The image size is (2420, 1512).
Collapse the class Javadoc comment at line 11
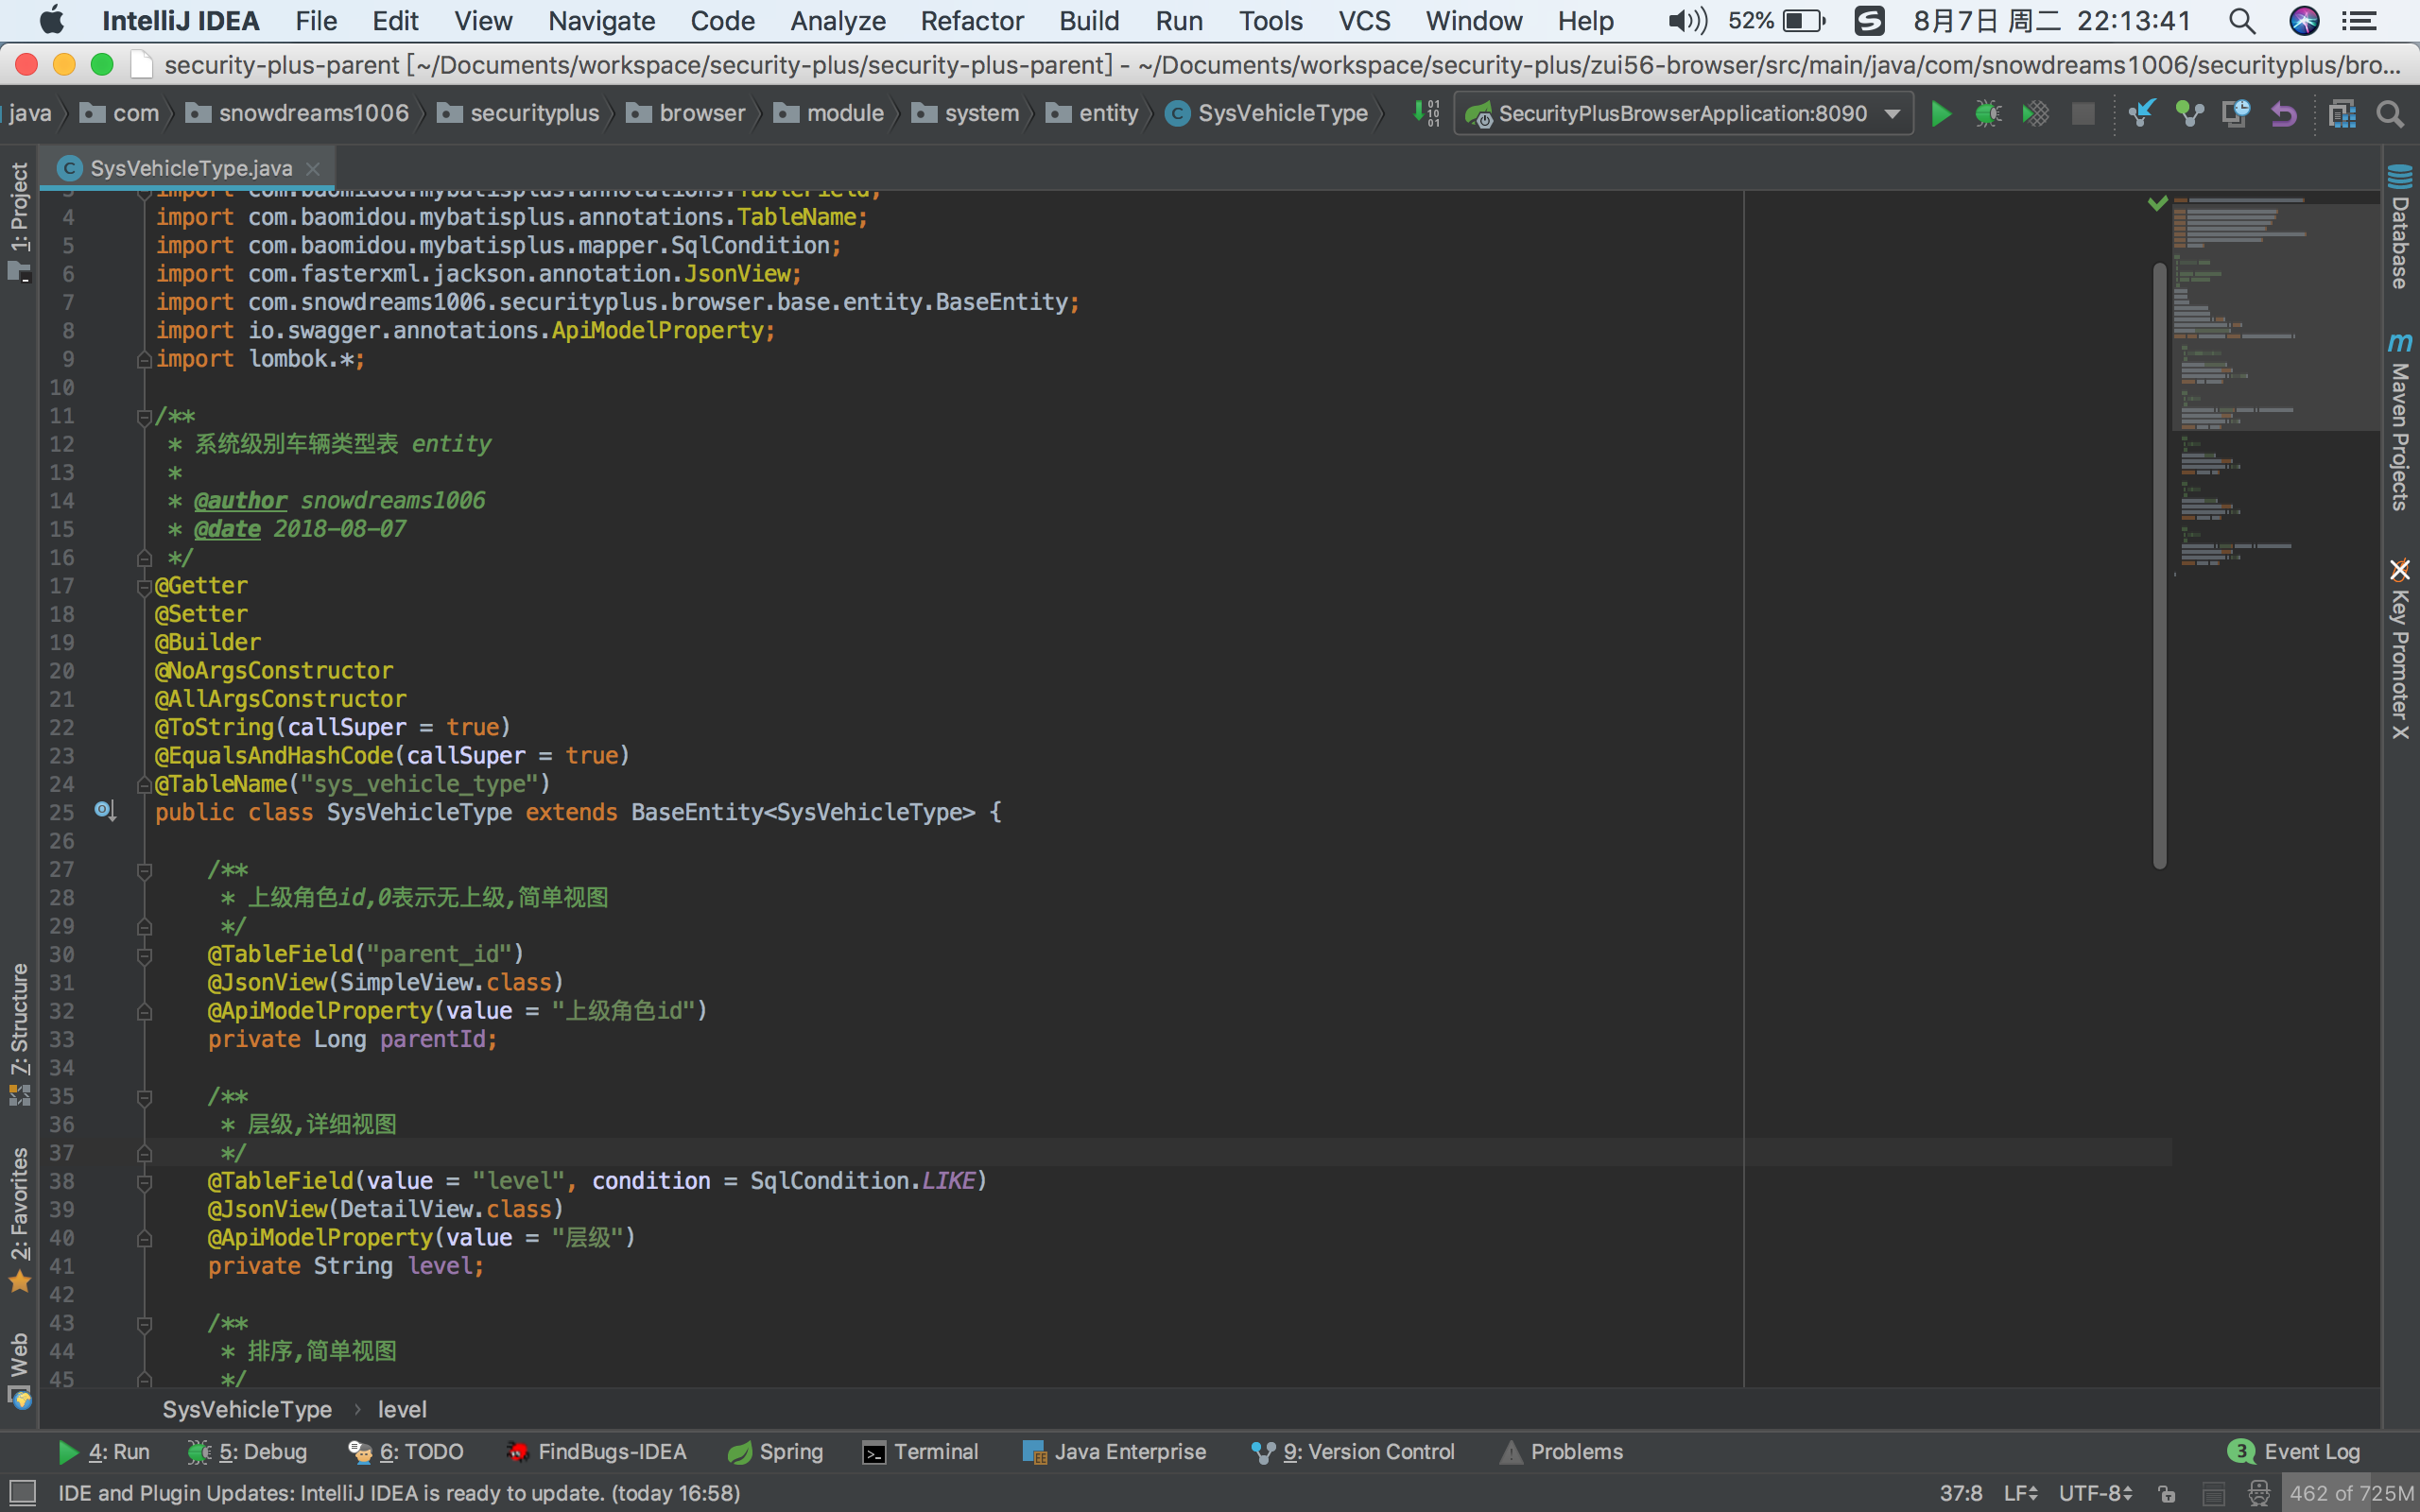pyautogui.click(x=144, y=417)
